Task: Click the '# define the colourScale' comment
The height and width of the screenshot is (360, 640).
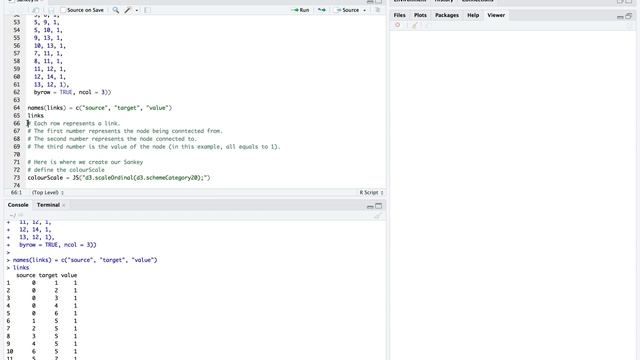Action: click(66, 170)
